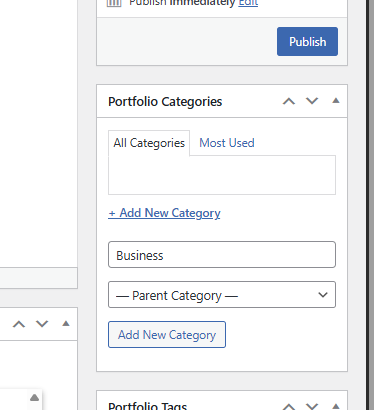Screen dimensions: 374x410
Task: Open the Parent Category dropdown
Action: click(222, 295)
